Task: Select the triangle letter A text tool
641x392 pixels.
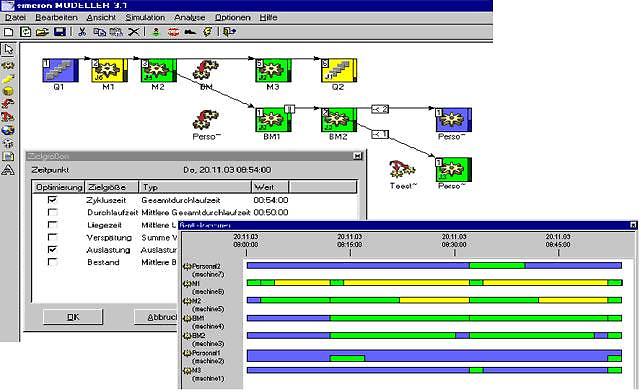Action: (8, 170)
